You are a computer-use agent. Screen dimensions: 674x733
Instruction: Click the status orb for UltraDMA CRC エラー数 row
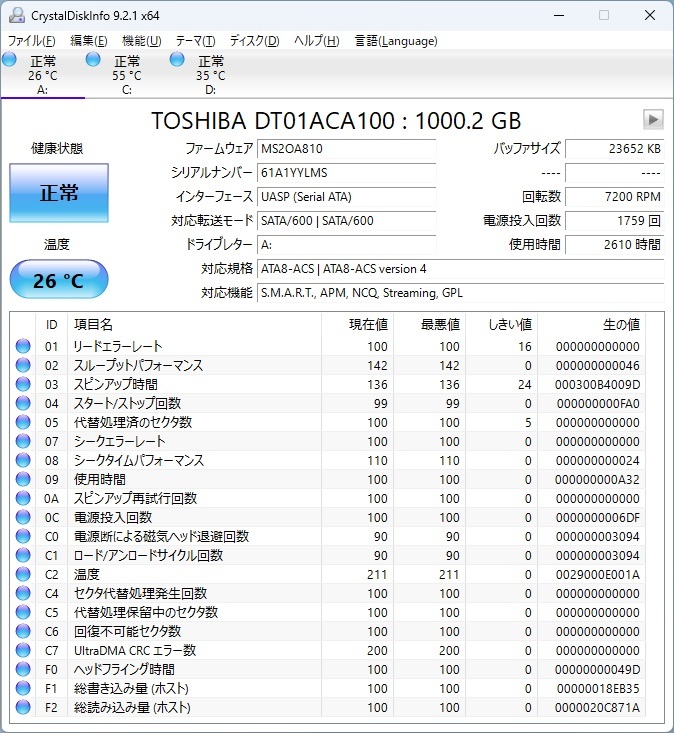[x=23, y=650]
